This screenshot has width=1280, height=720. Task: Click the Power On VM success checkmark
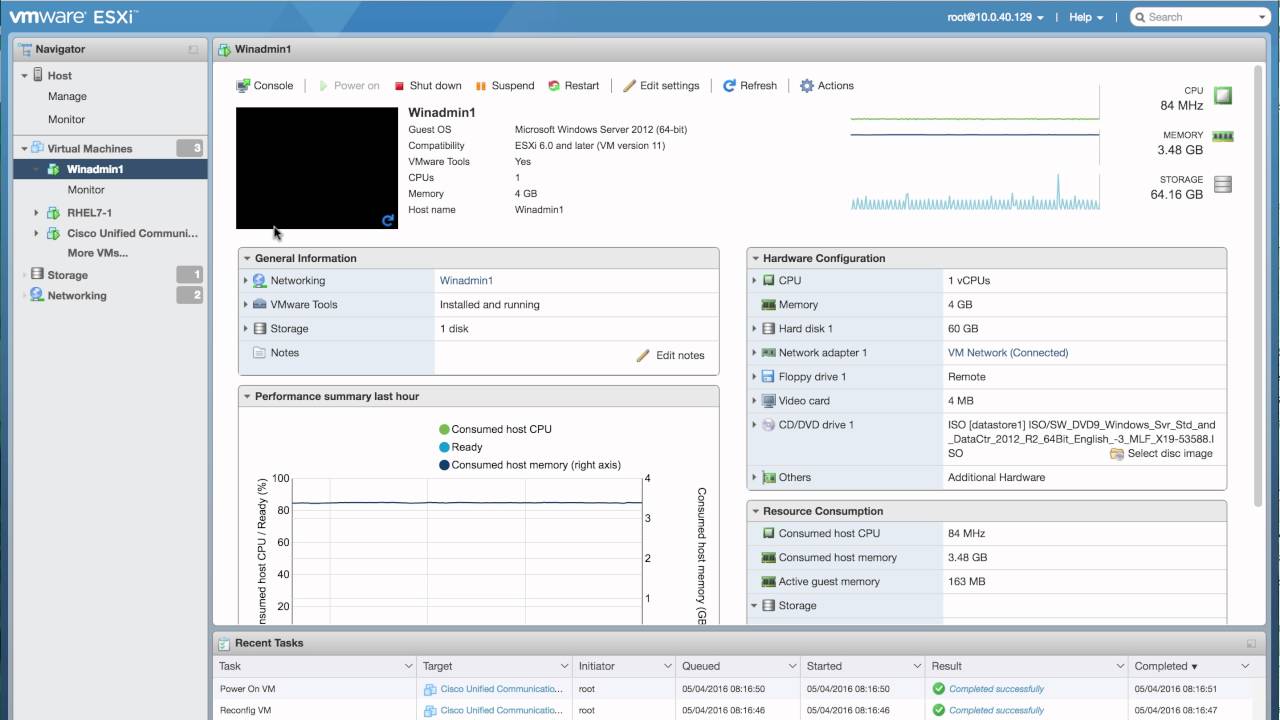pyautogui.click(x=939, y=689)
